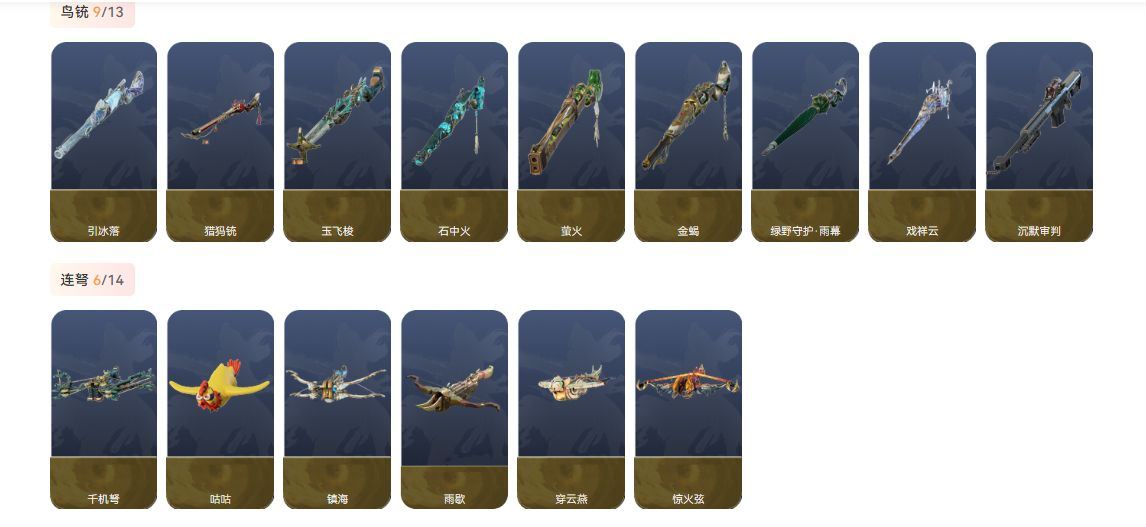This screenshot has height=527, width=1146.
Task: Open the 金蝎 musket skin card
Action: (688, 142)
